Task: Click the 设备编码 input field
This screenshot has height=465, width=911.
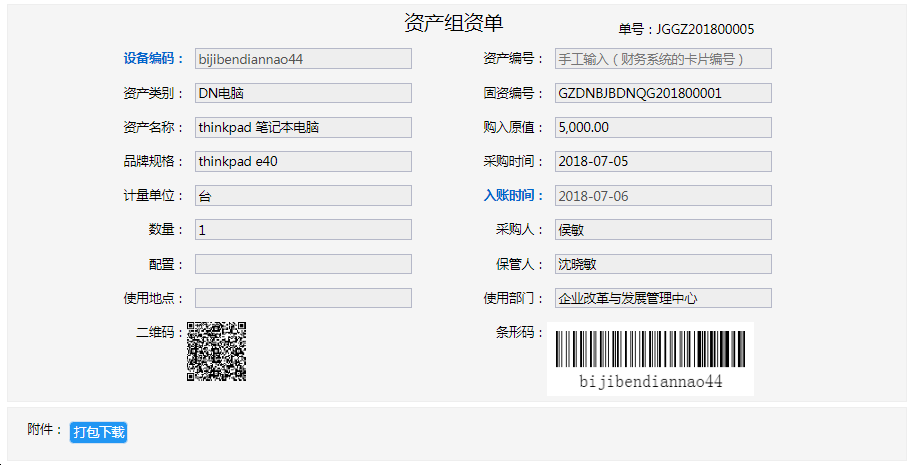Action: coord(303,59)
